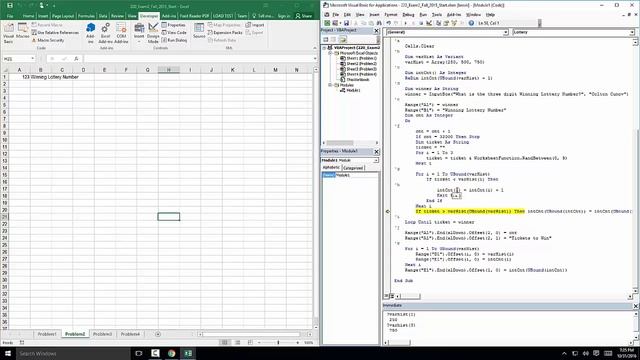The width and height of the screenshot is (640, 360).
Task: Open the Macros dialog in Excel
Action: (23, 31)
